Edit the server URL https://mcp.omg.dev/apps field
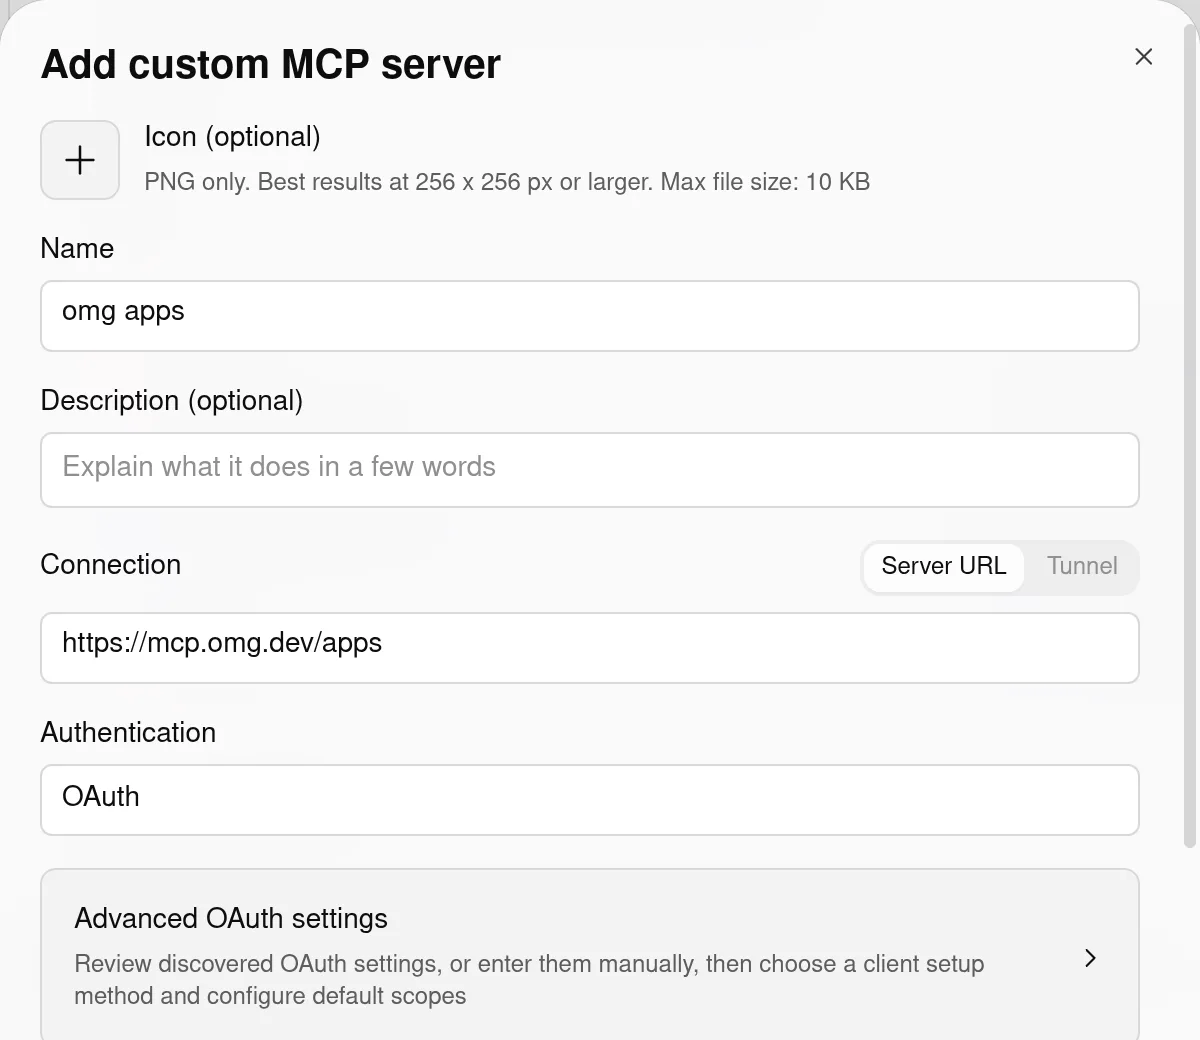This screenshot has height=1040, width=1200. [x=590, y=648]
